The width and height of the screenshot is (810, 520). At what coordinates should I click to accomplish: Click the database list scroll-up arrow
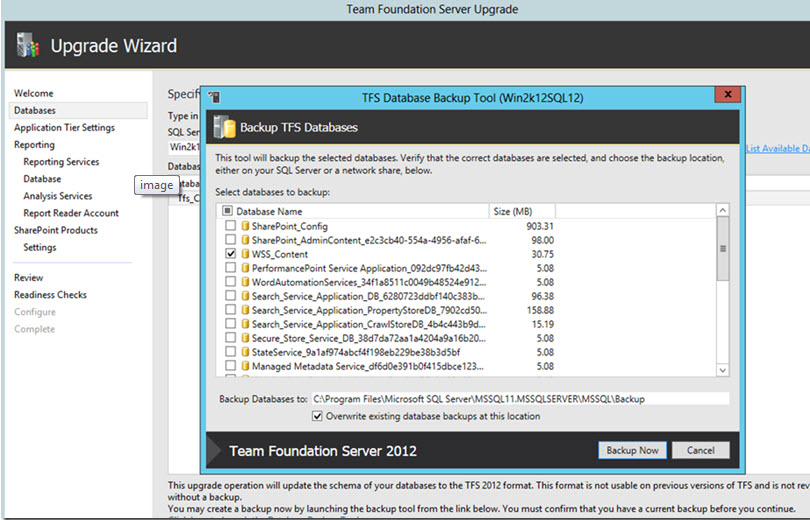point(723,210)
